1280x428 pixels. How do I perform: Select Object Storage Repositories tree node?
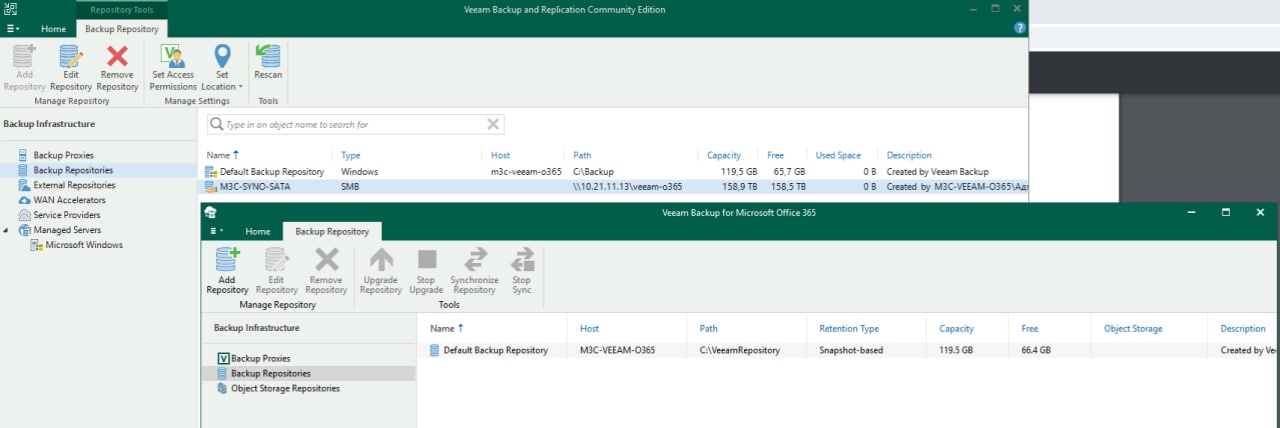(x=285, y=388)
